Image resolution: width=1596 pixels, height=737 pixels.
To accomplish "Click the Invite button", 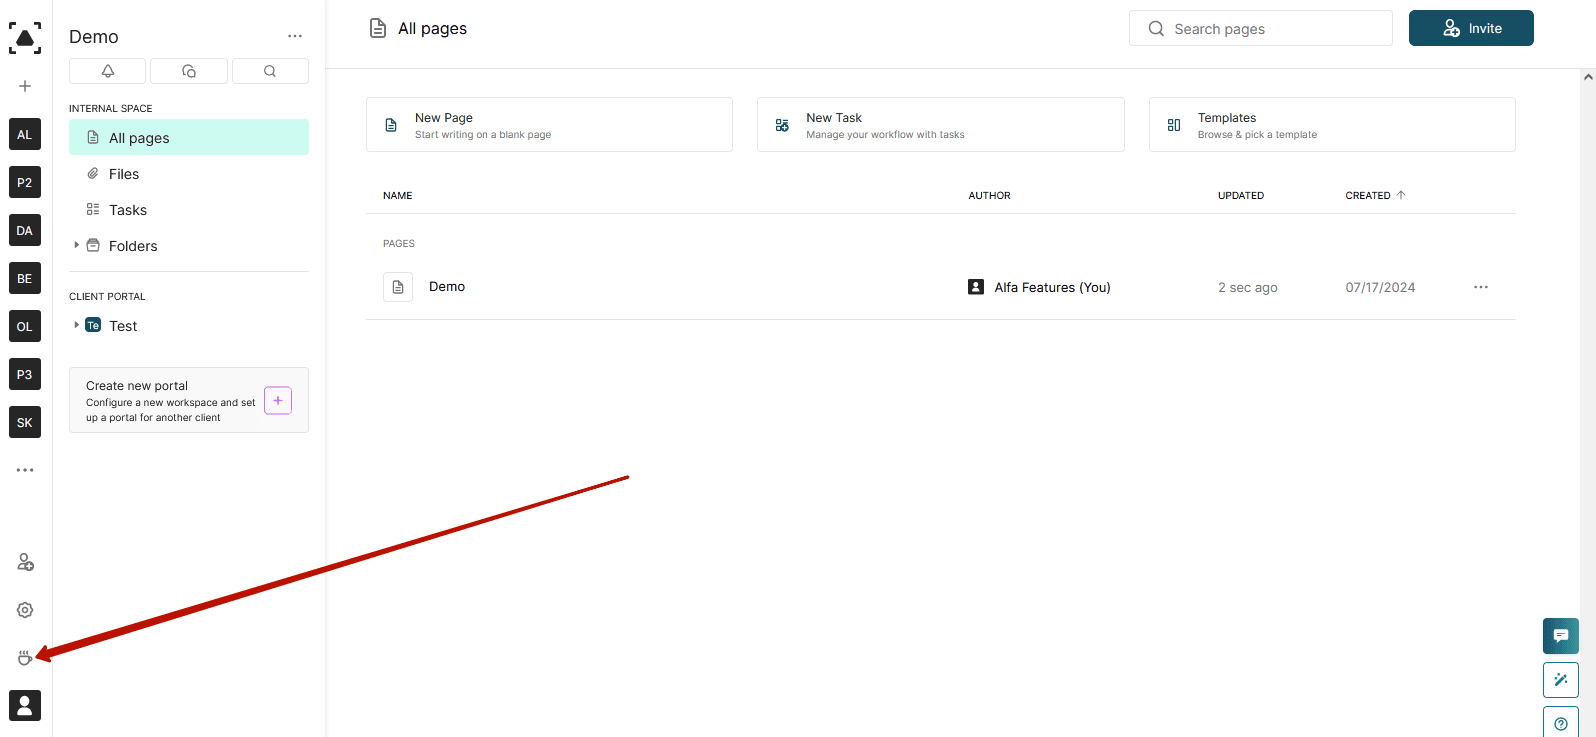I will point(1471,28).
